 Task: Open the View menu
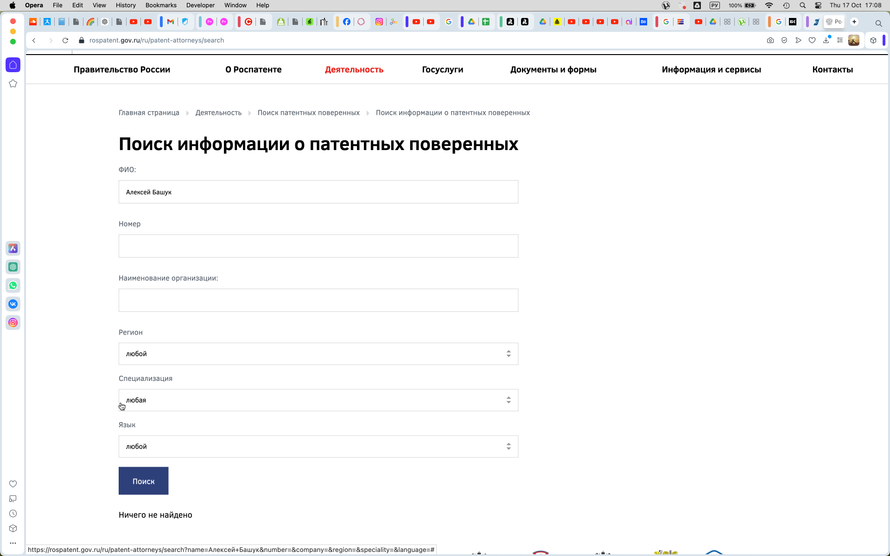point(99,5)
